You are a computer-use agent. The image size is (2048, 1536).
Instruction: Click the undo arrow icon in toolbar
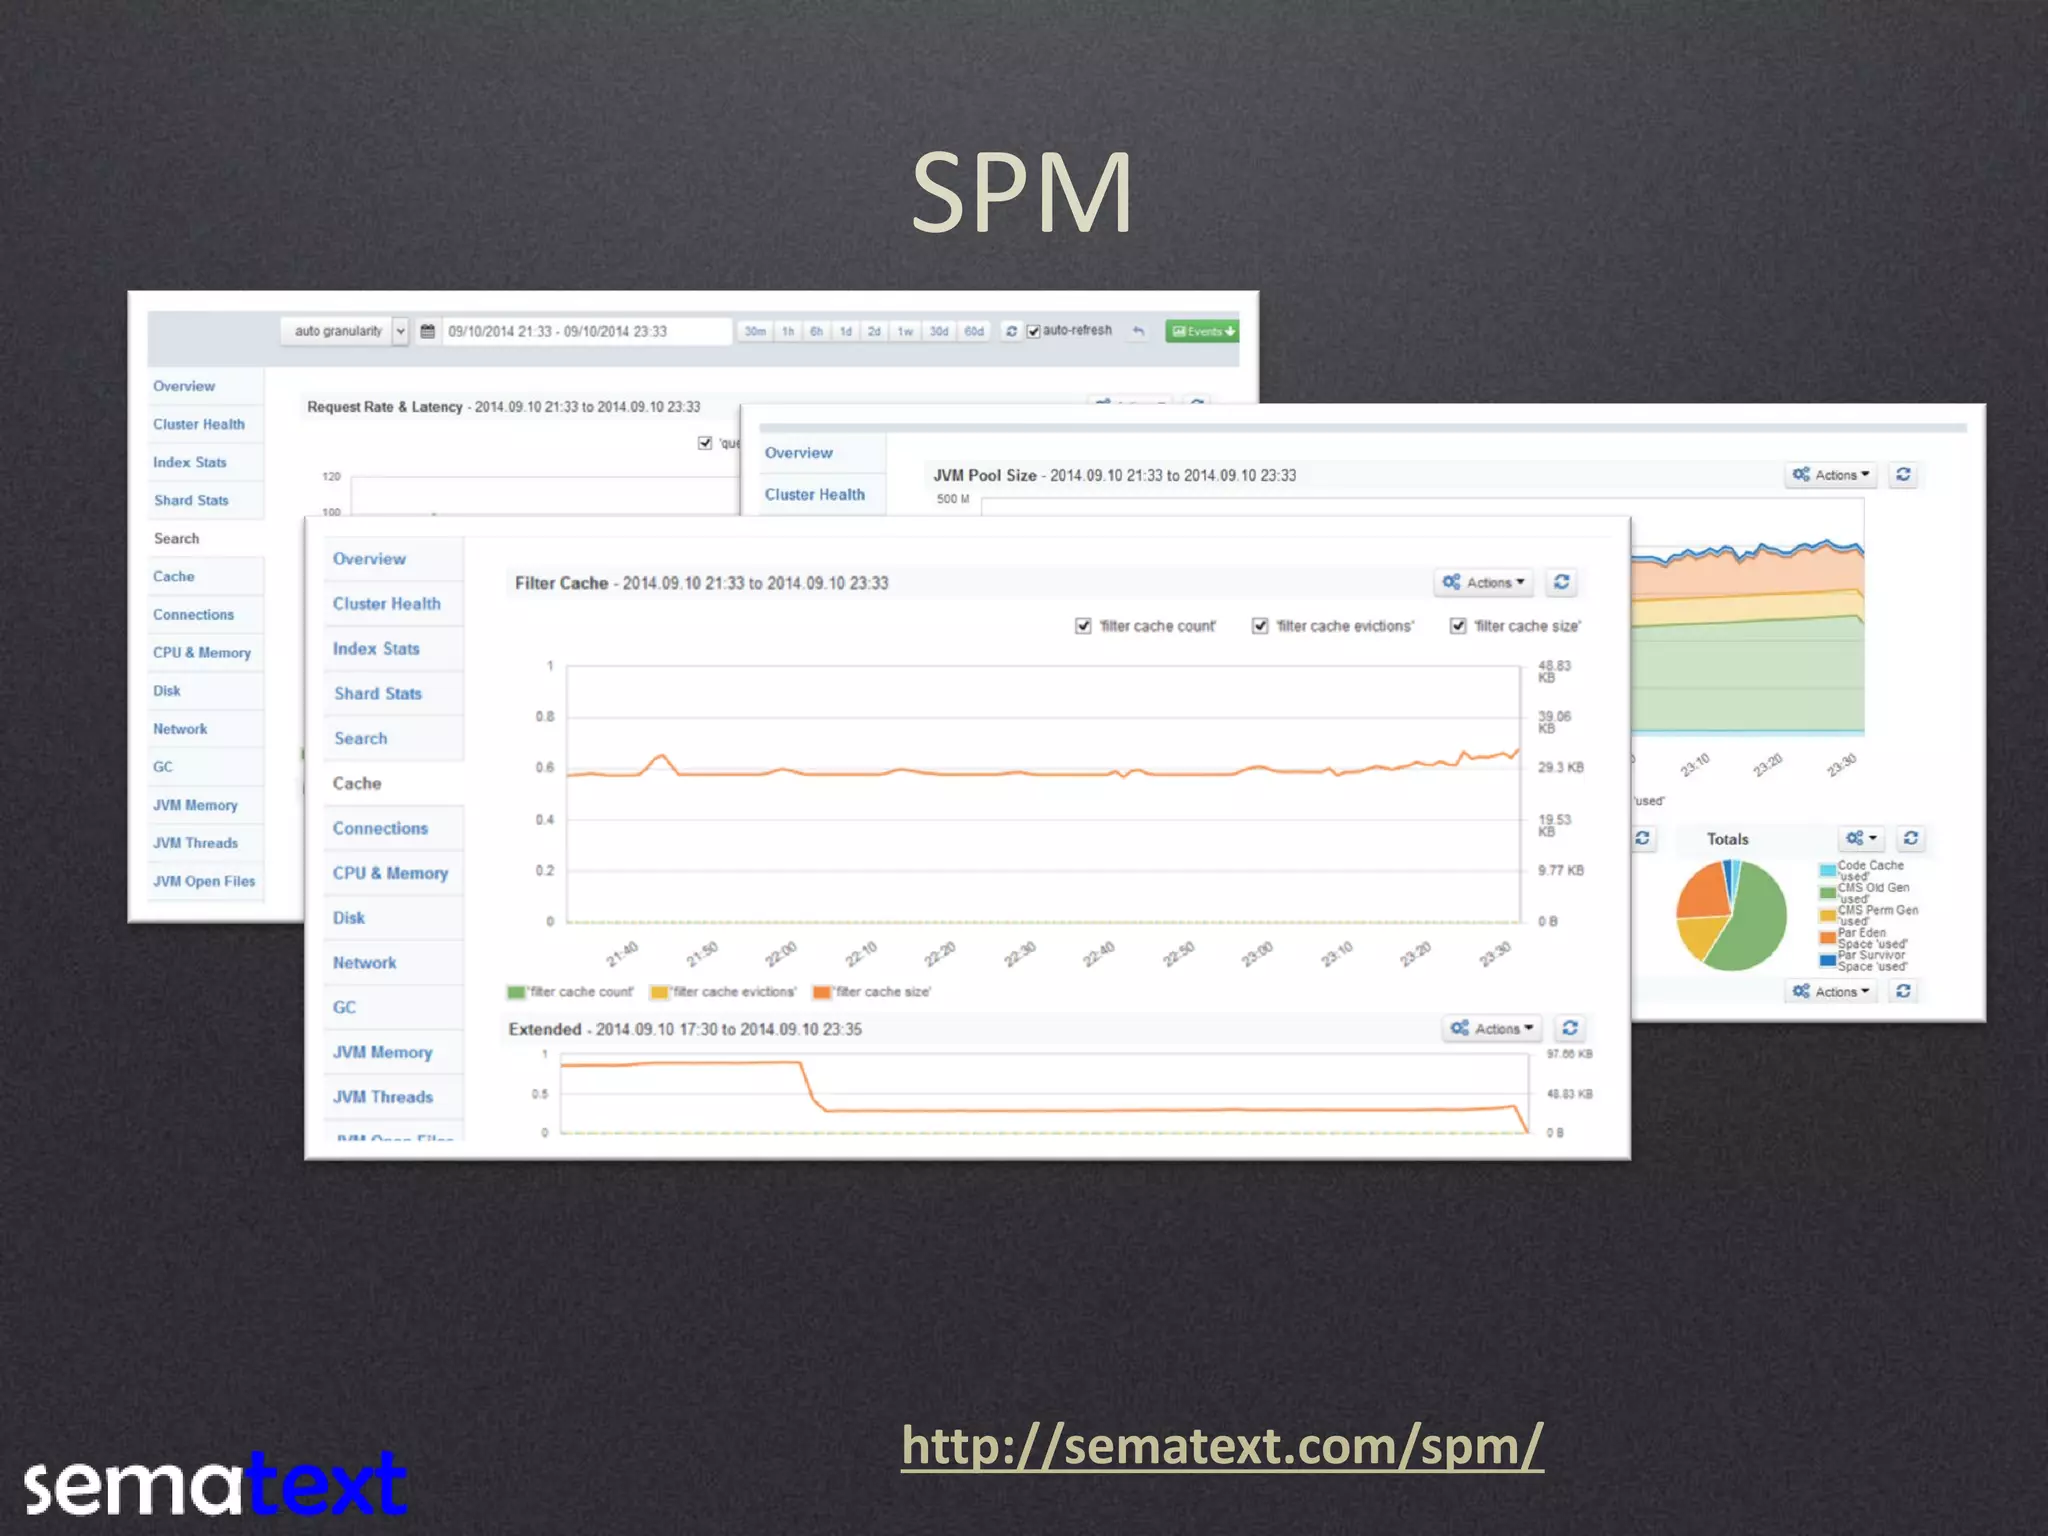coord(1138,331)
